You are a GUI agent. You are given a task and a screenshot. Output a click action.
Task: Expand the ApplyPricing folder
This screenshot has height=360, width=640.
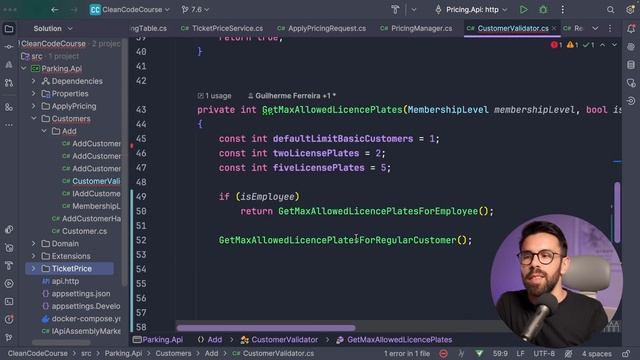click(x=33, y=106)
